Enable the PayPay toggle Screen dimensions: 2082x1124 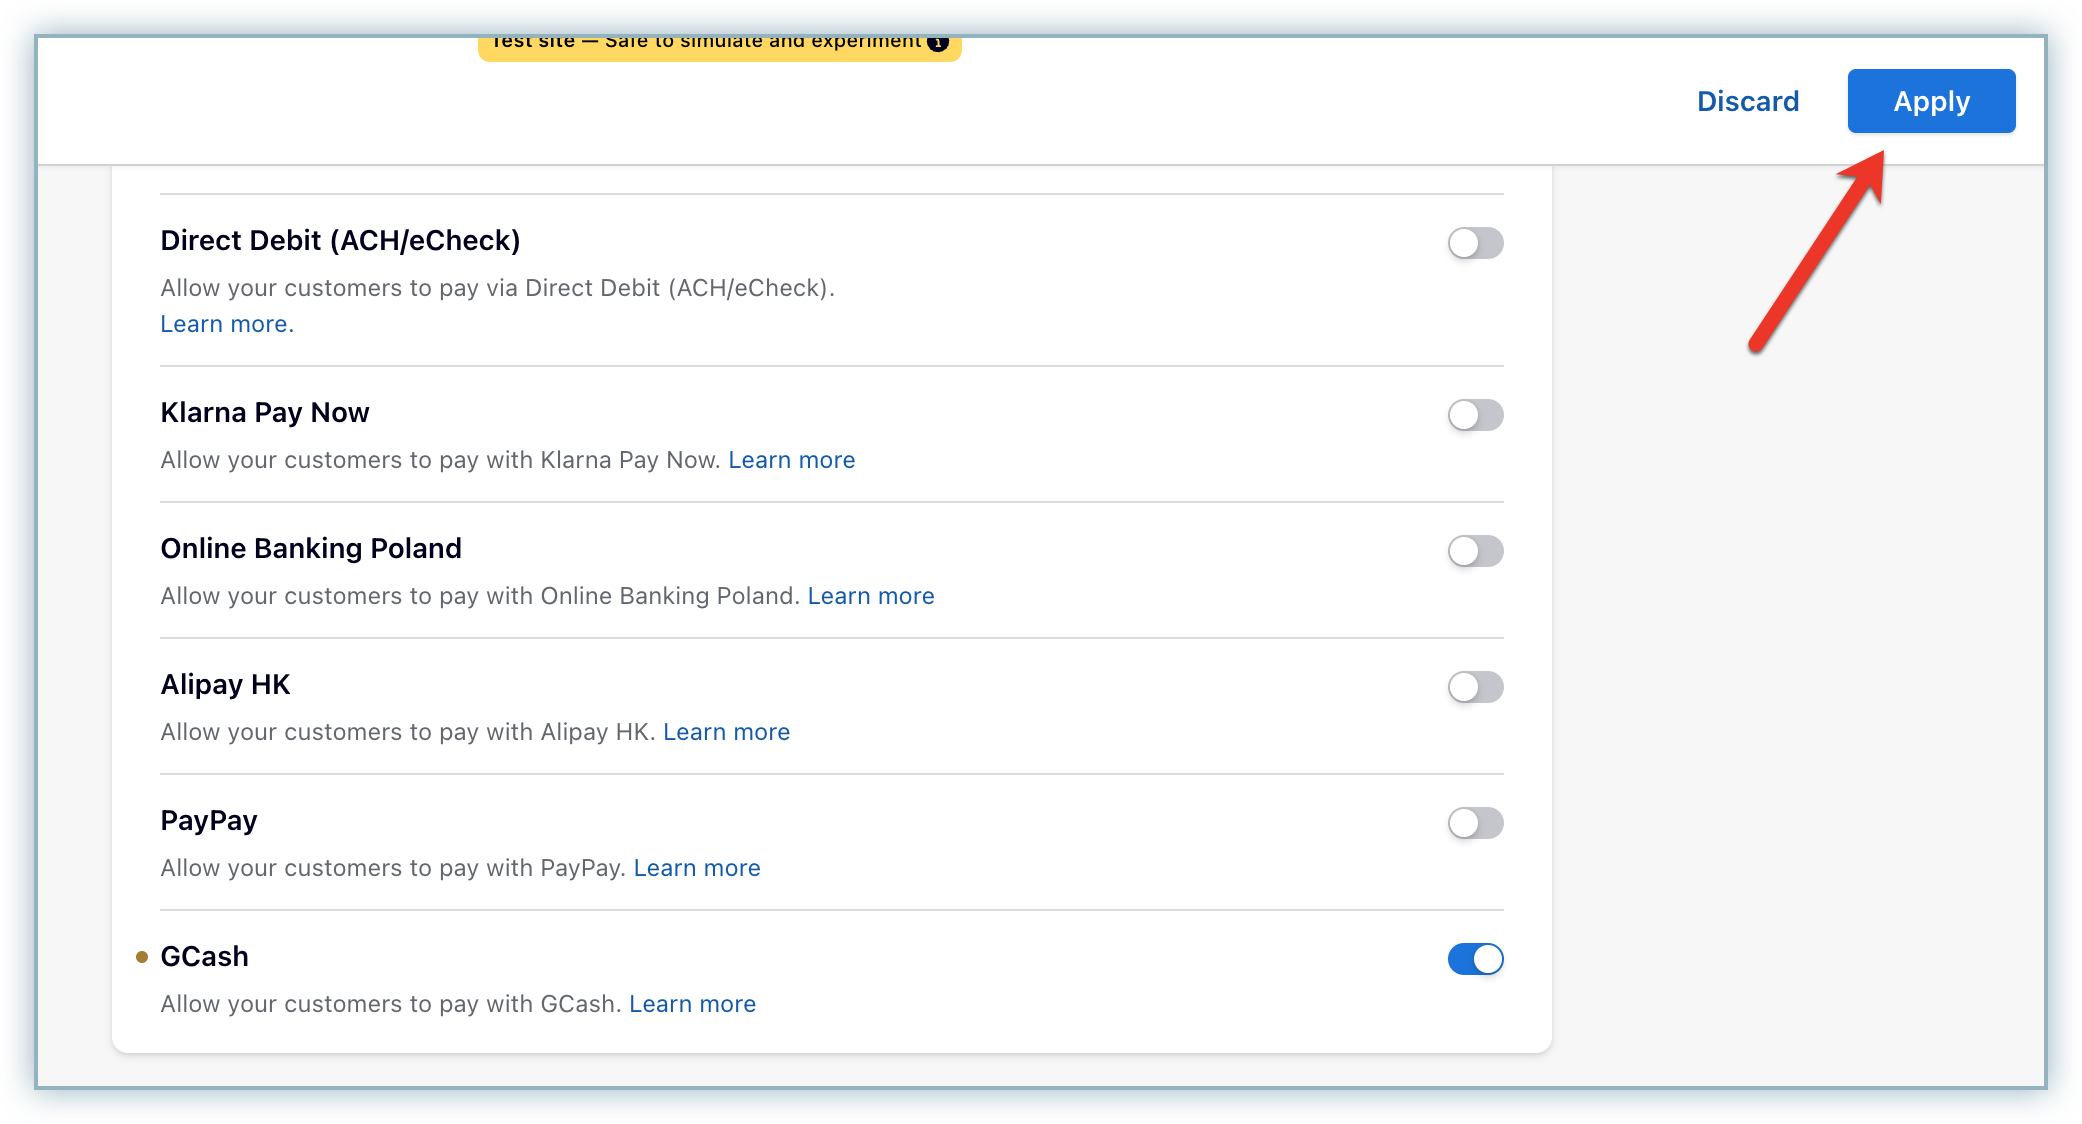pos(1475,823)
